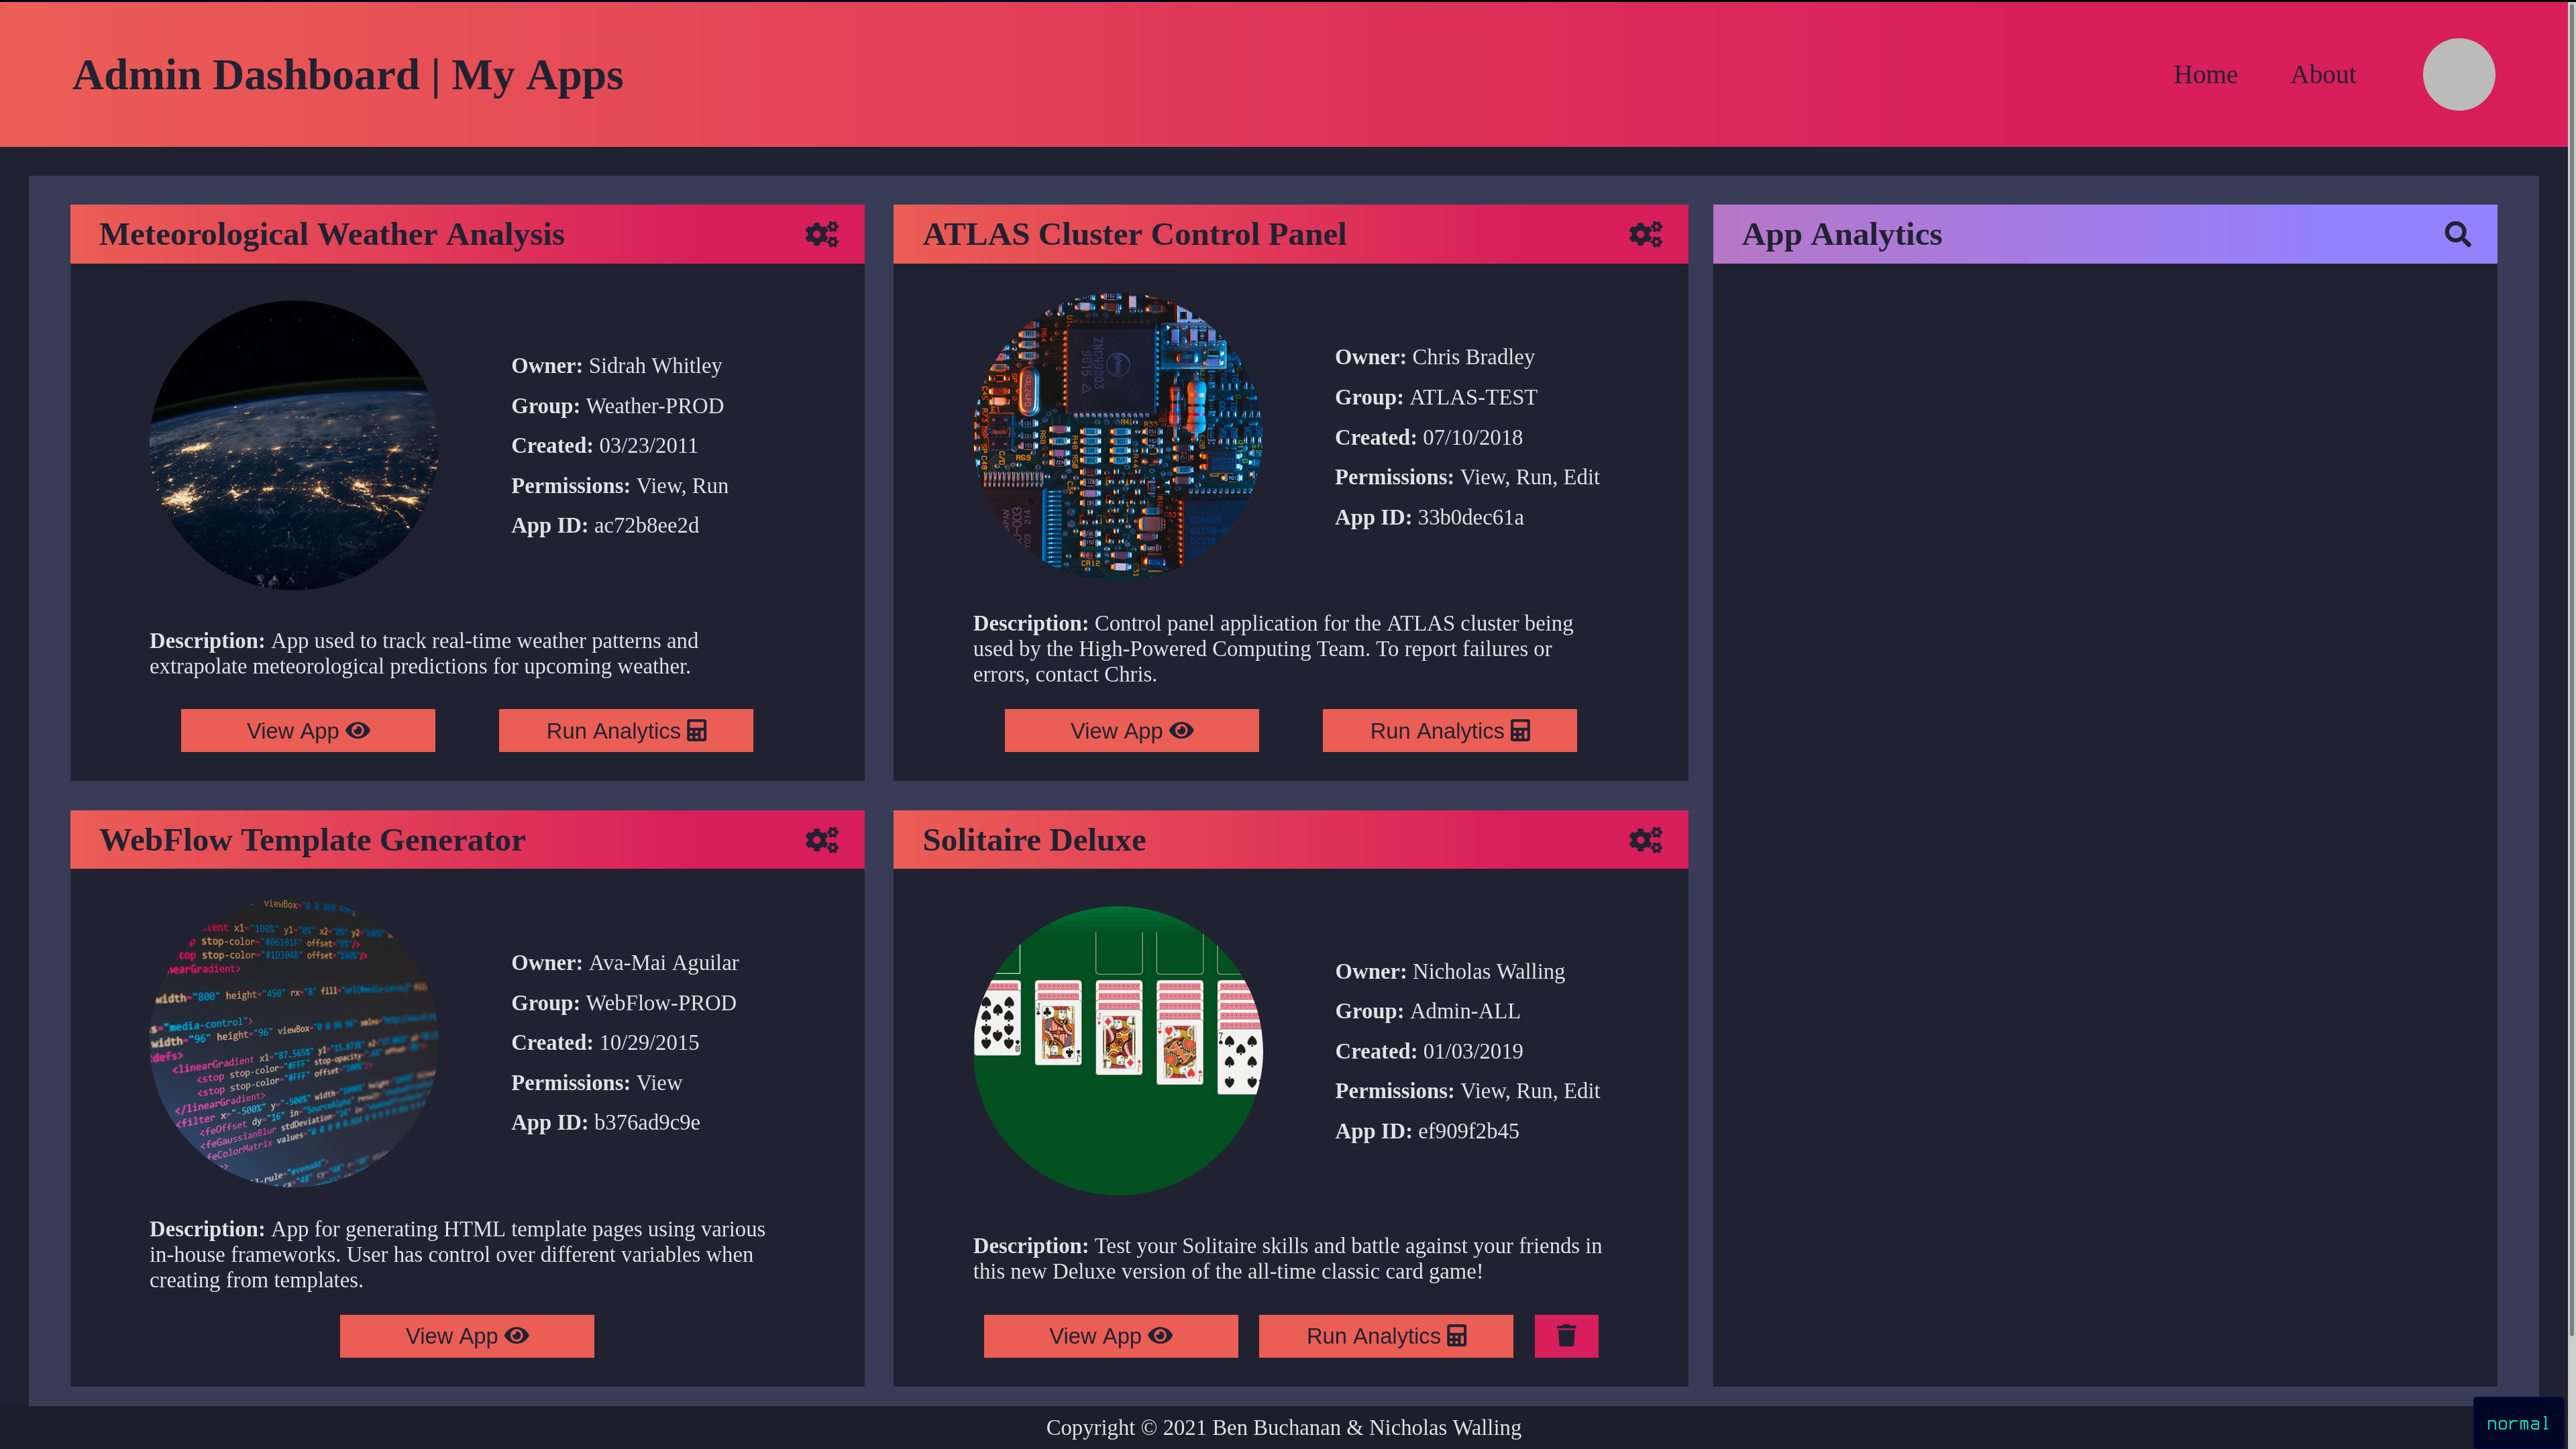Click gears icon on Solitaire Deluxe card

pyautogui.click(x=1645, y=840)
